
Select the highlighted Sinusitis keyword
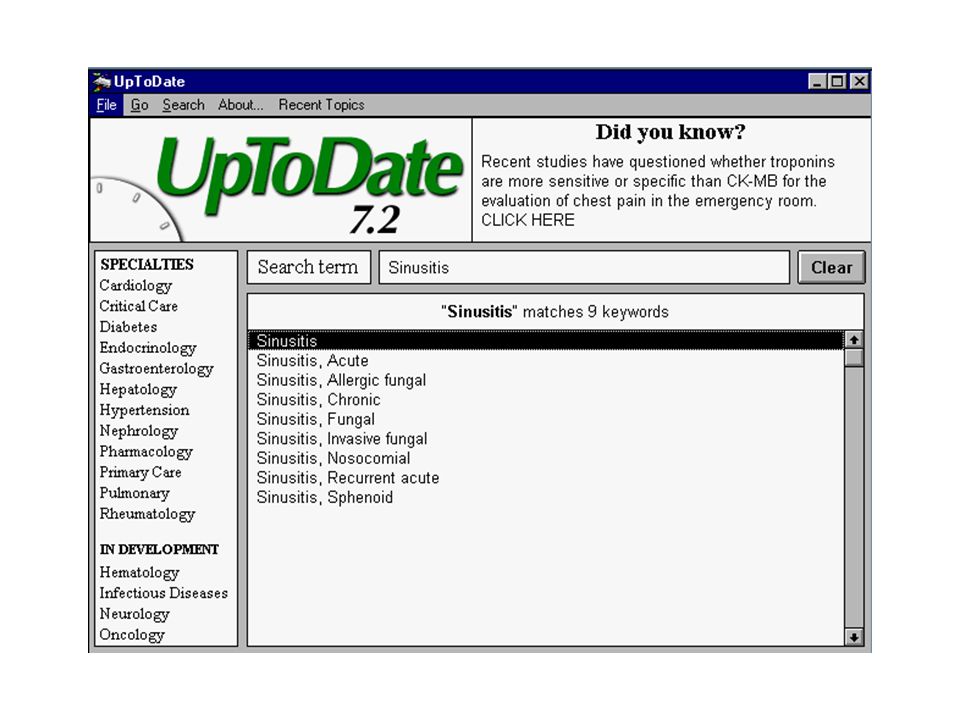[546, 341]
